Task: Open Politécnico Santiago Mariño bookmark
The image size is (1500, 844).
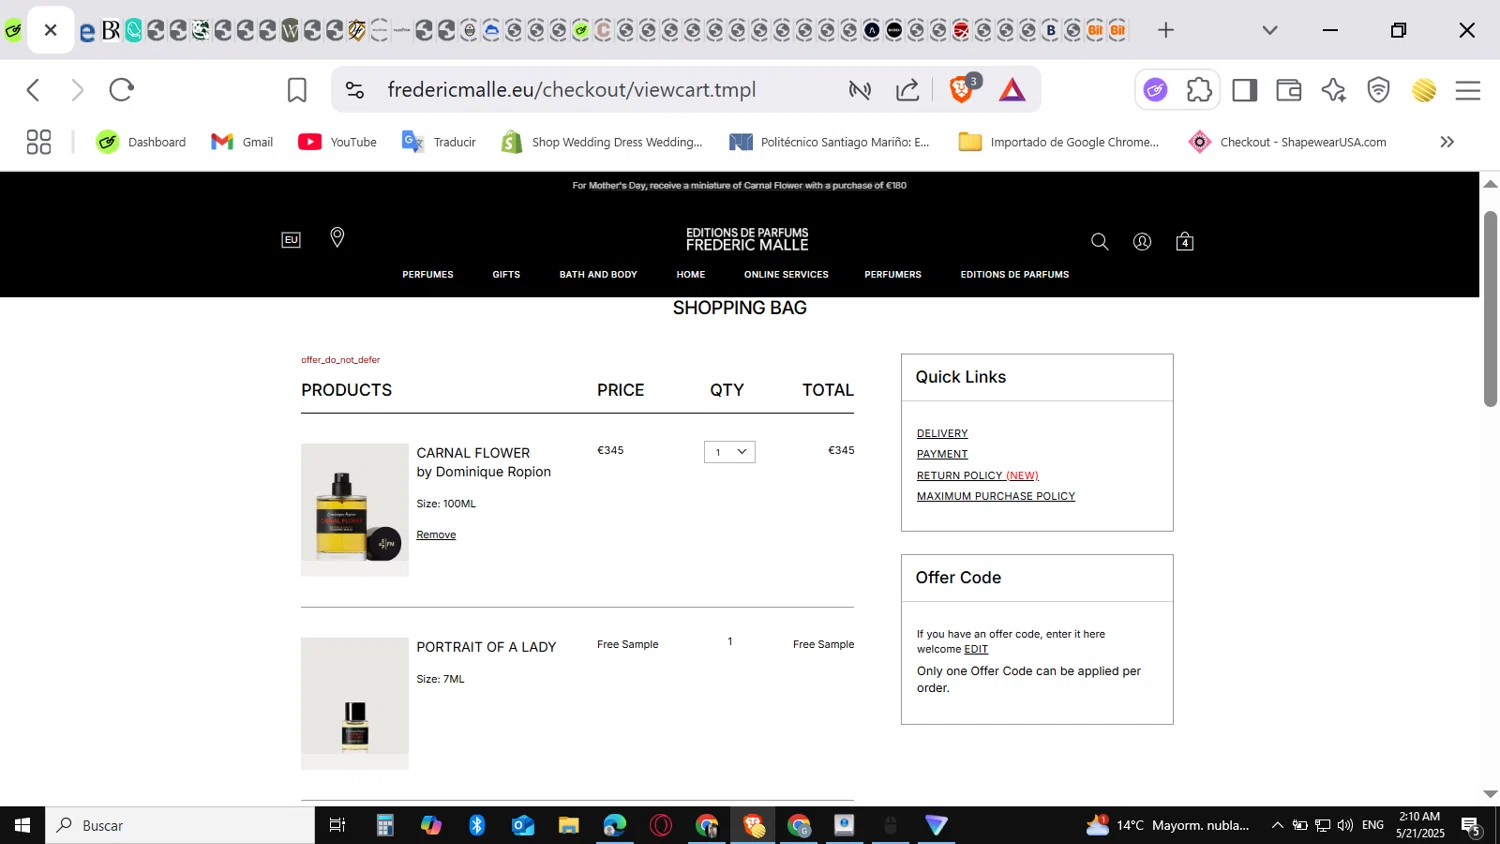Action: pyautogui.click(x=830, y=142)
